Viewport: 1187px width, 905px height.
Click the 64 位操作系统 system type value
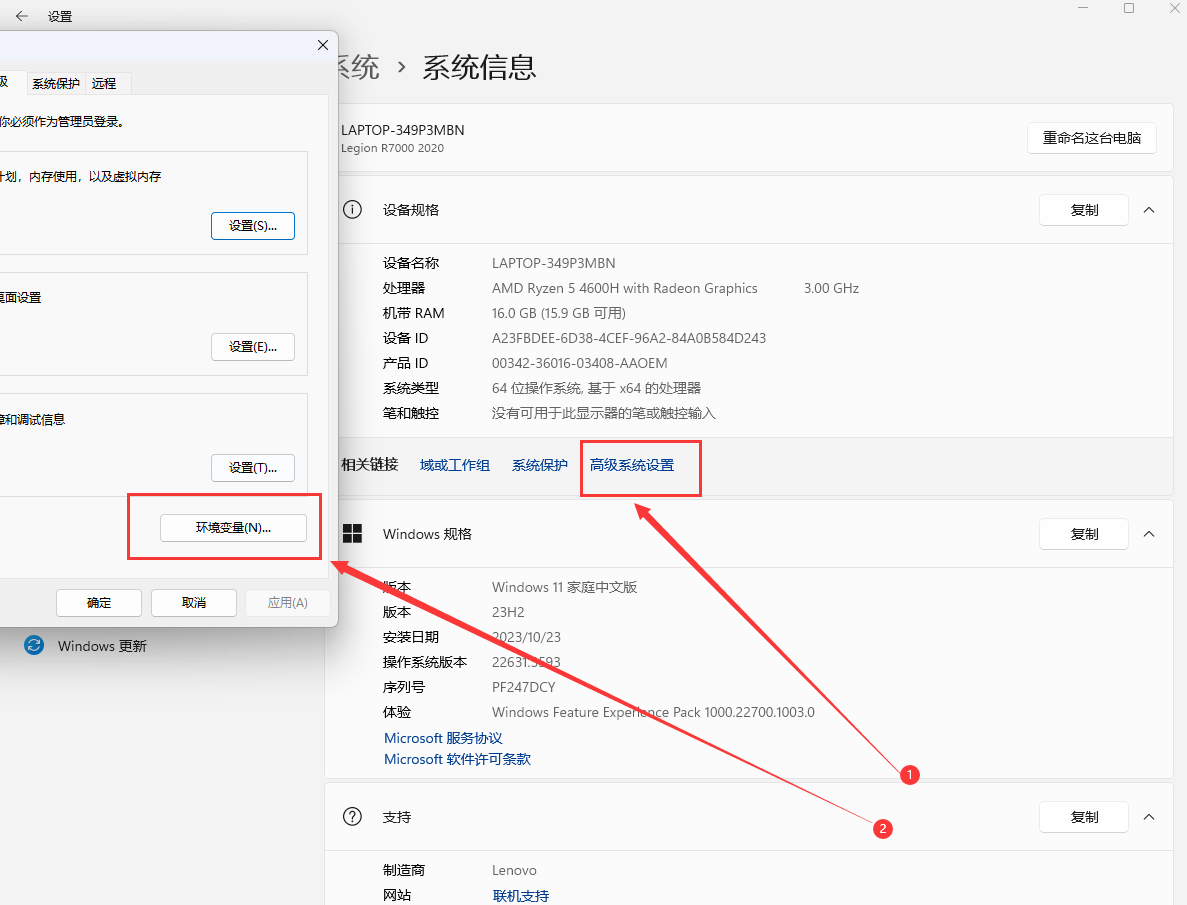597,388
